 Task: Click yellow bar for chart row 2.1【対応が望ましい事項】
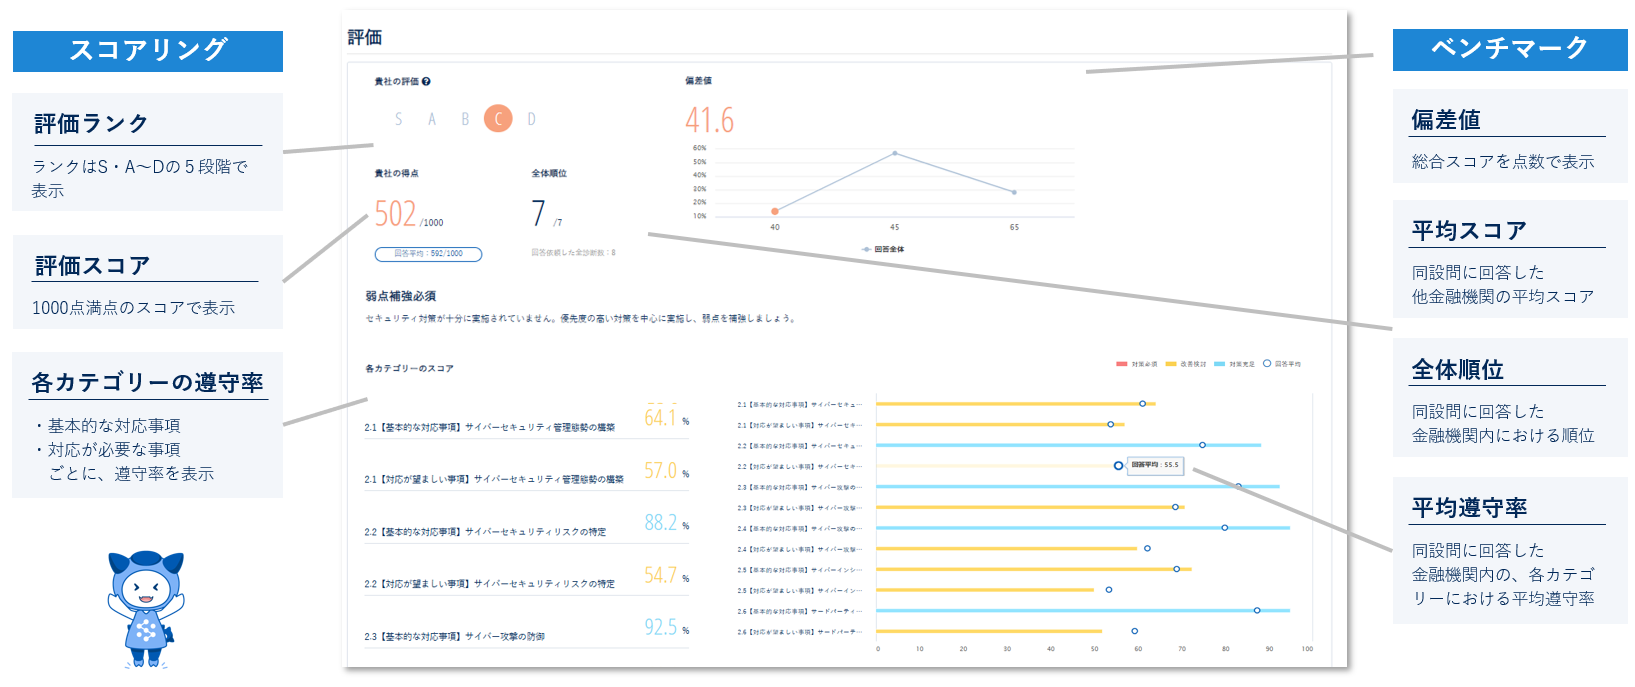tap(1000, 425)
